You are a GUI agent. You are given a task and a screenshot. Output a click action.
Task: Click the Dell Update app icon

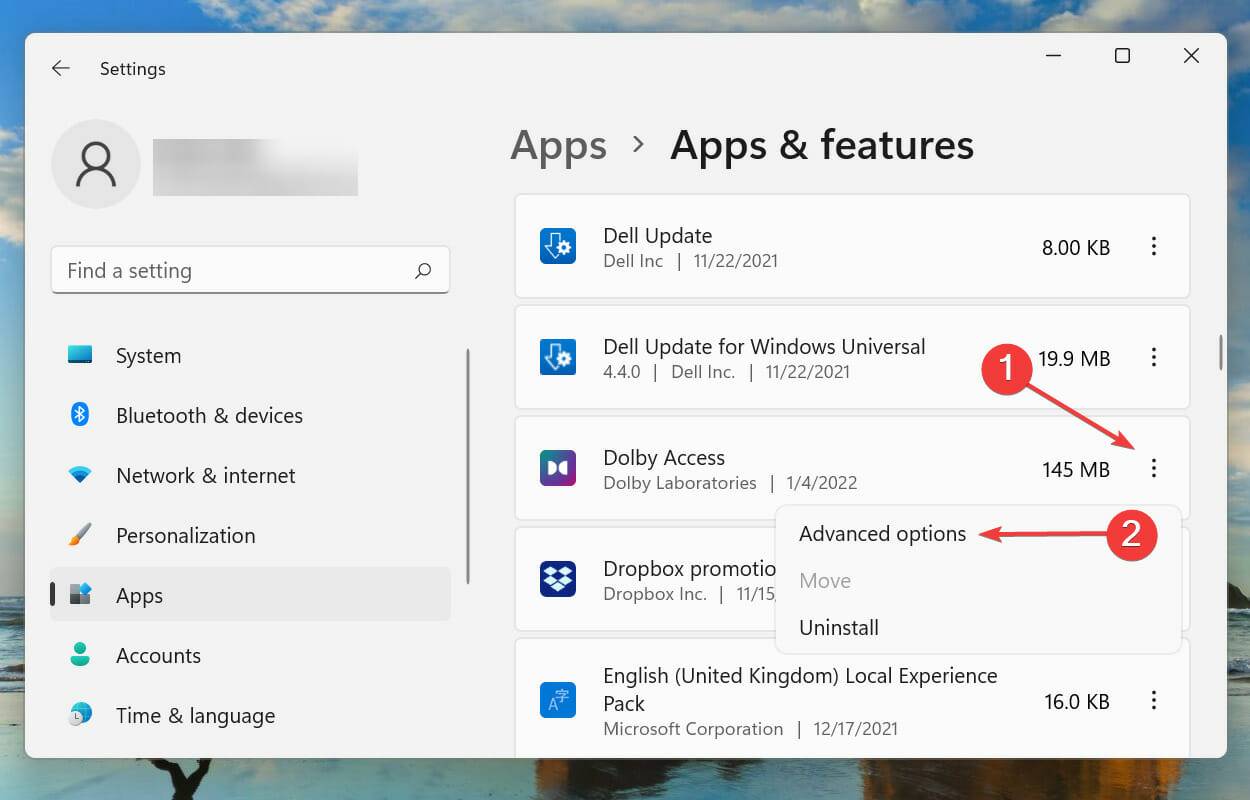tap(558, 246)
